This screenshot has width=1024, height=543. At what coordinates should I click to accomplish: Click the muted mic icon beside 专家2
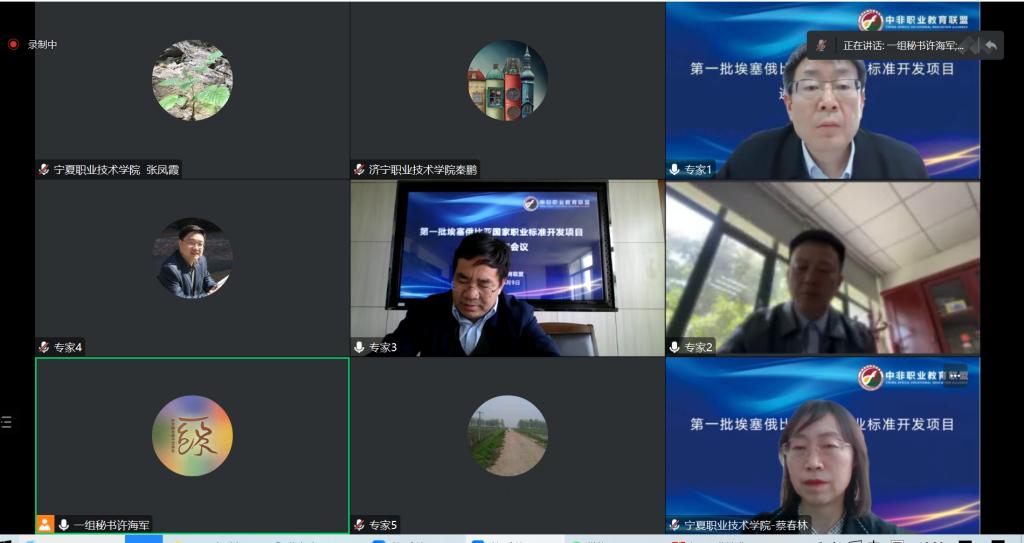pyautogui.click(x=675, y=347)
